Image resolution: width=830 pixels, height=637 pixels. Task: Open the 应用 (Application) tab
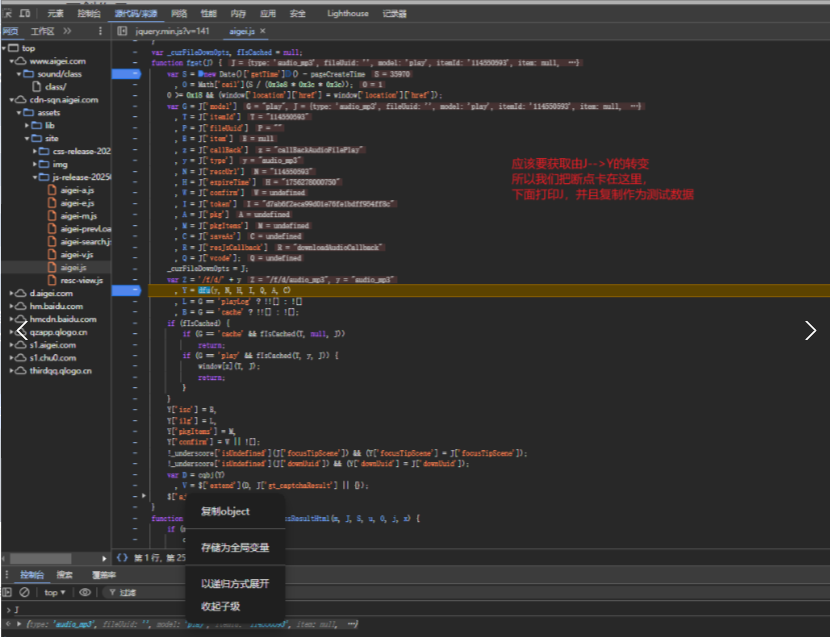point(268,13)
